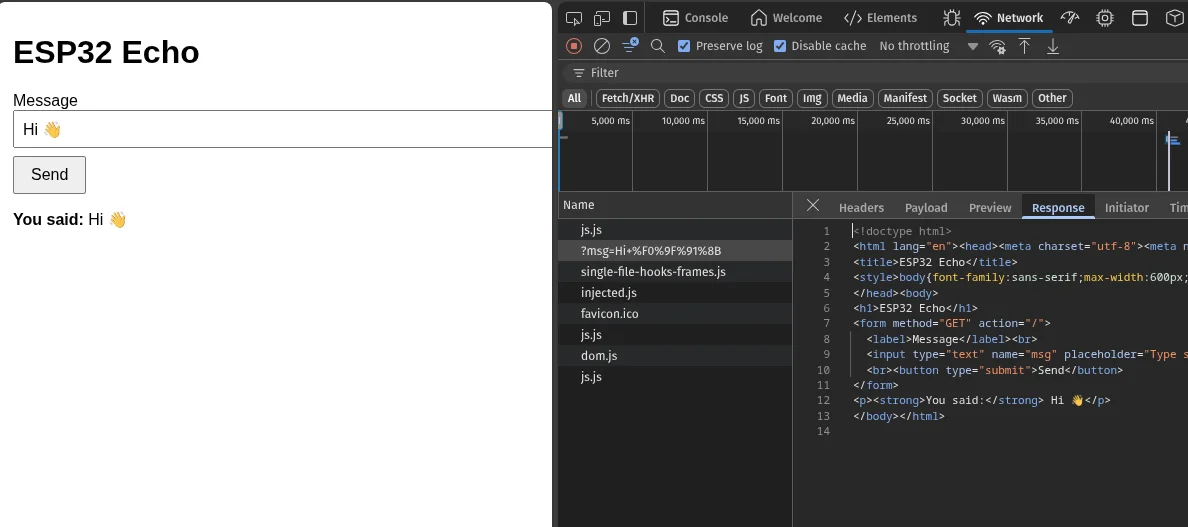Select the favicon.ico request
Viewport: 1188px width, 527px height.
[x=609, y=314]
